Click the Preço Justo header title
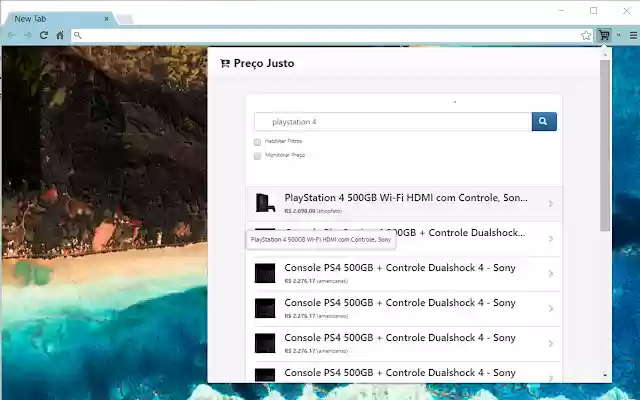This screenshot has height=400, width=640. pyautogui.click(x=264, y=63)
